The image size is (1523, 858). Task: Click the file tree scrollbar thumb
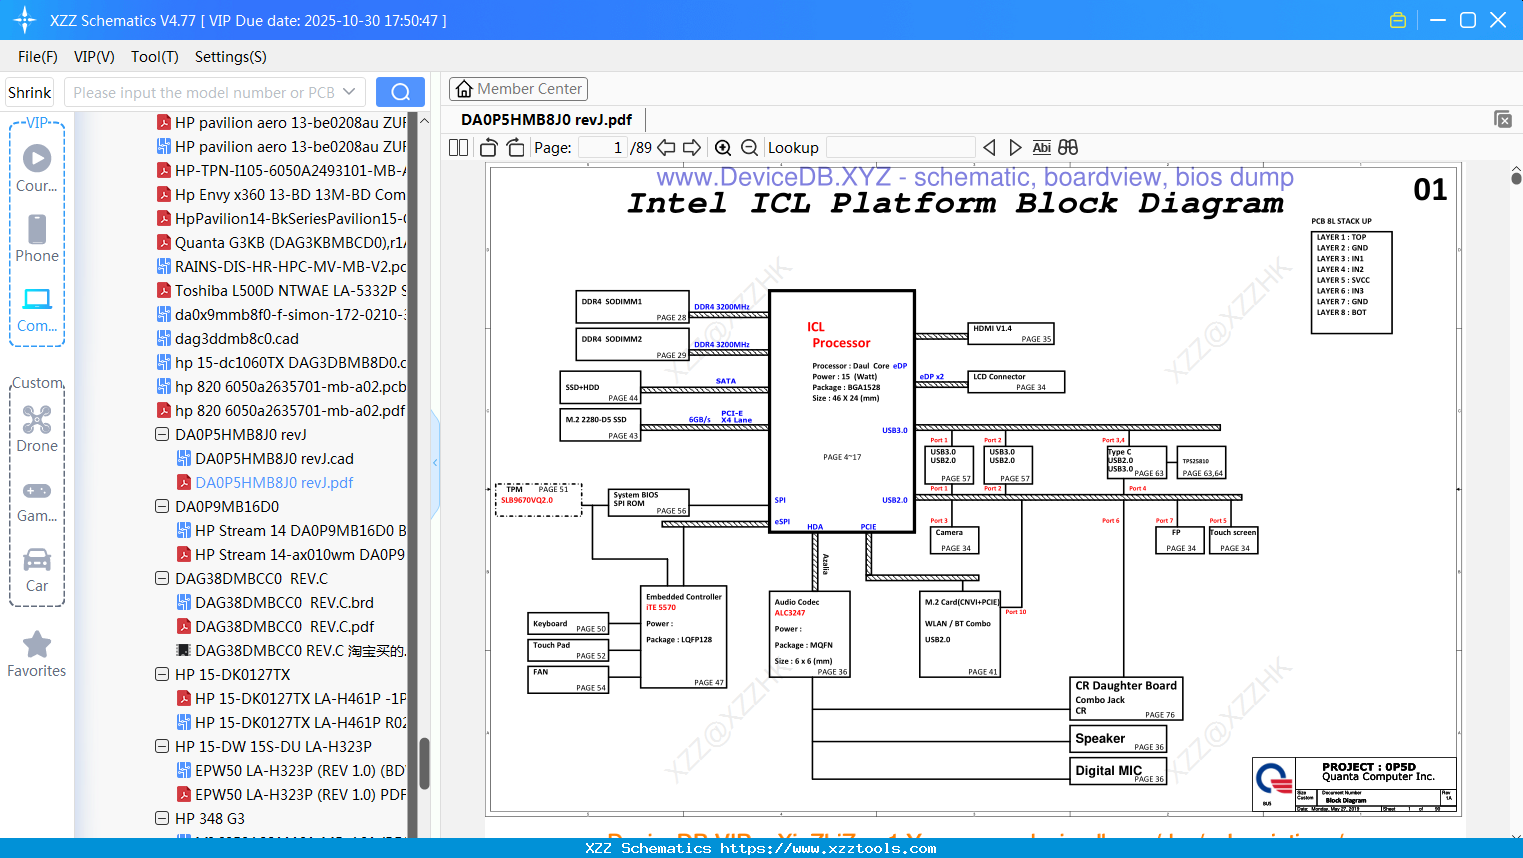tap(424, 763)
